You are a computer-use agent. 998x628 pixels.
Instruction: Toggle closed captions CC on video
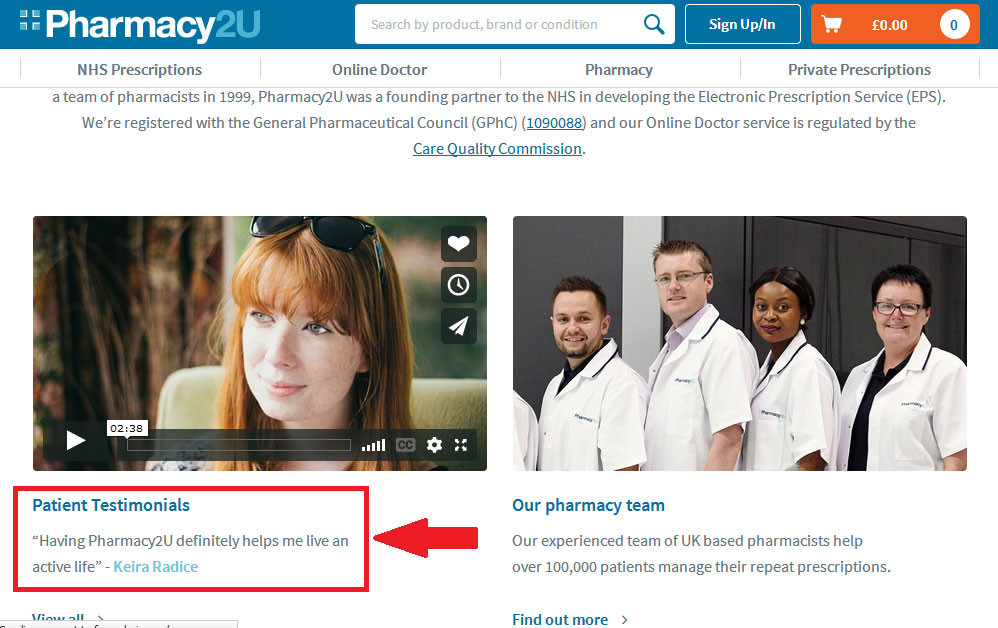coord(405,445)
